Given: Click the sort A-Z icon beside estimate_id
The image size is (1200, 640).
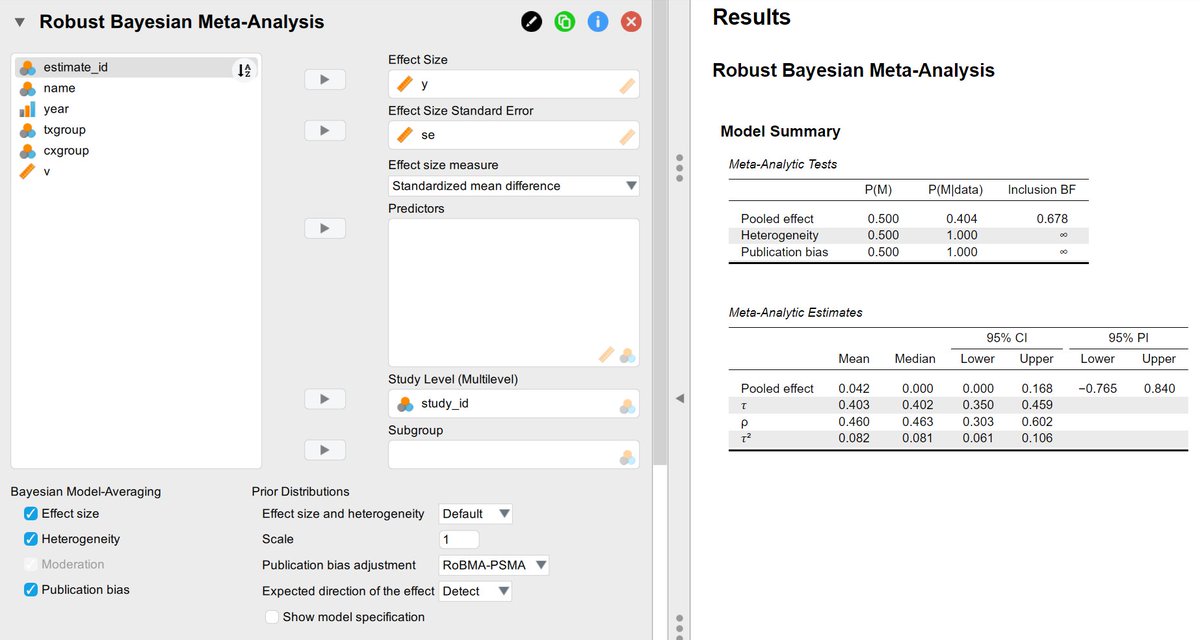Looking at the screenshot, I should pos(243,68).
